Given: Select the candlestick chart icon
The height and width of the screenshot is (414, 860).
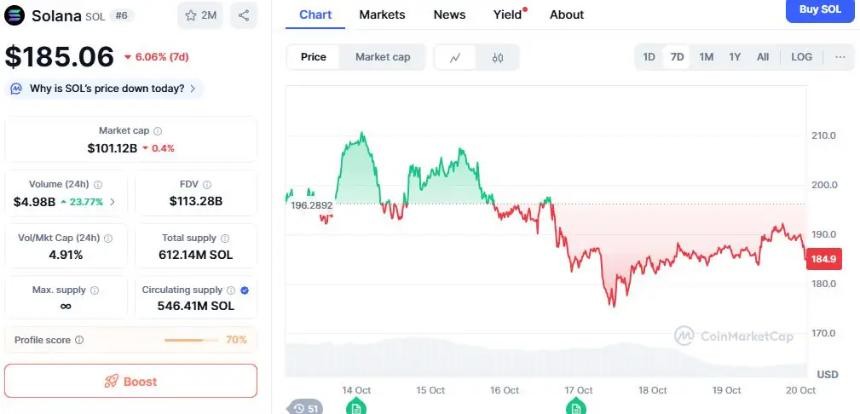Looking at the screenshot, I should (497, 57).
